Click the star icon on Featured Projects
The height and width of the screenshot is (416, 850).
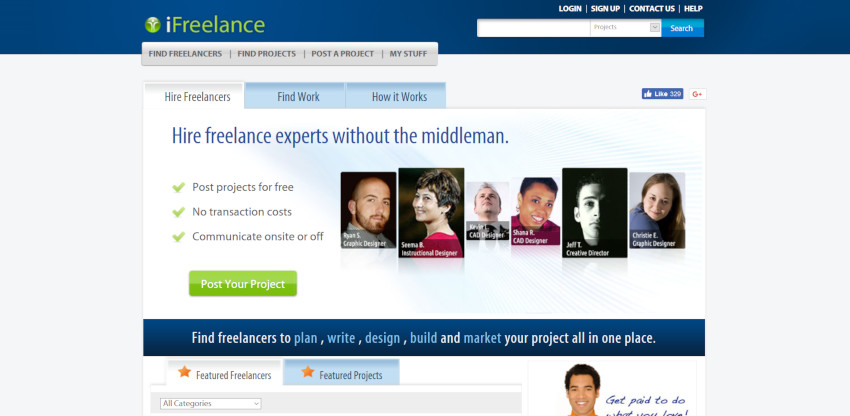(x=308, y=372)
